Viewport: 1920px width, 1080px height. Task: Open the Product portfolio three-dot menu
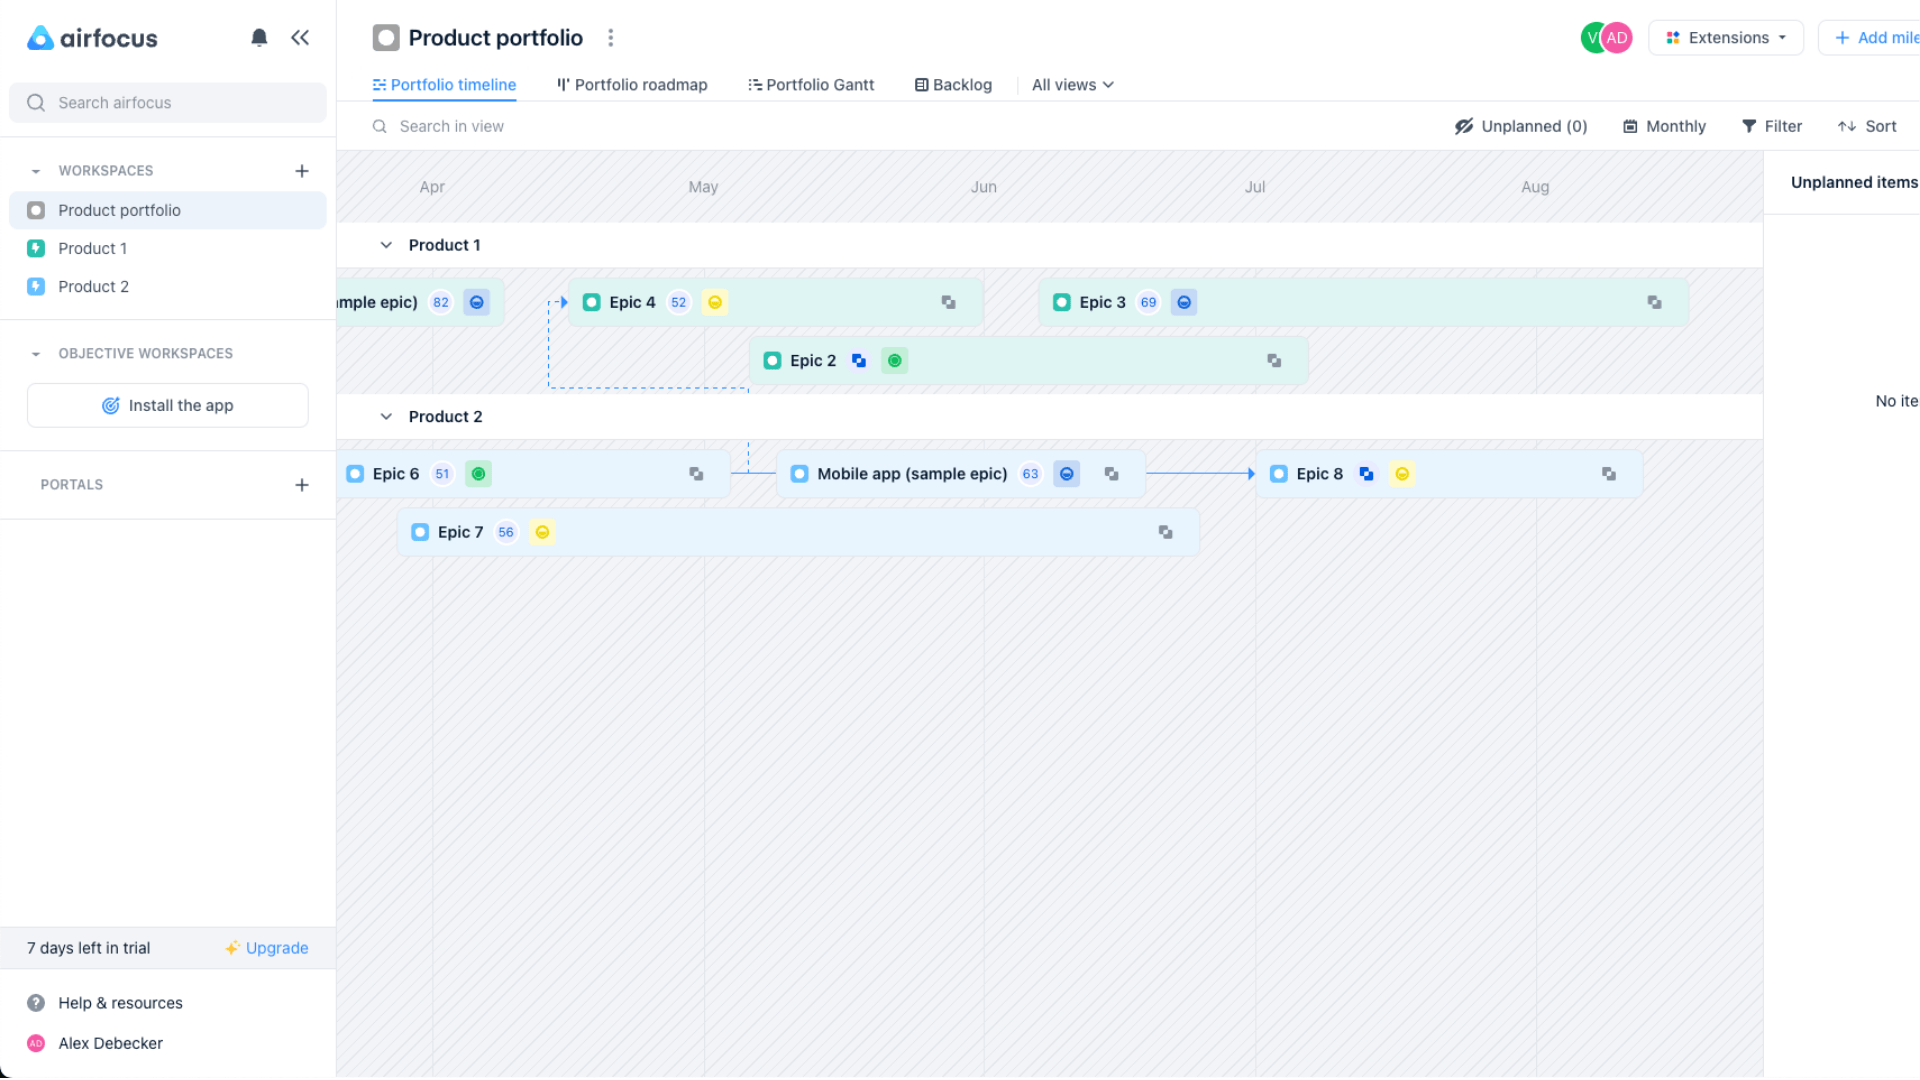[x=611, y=38]
